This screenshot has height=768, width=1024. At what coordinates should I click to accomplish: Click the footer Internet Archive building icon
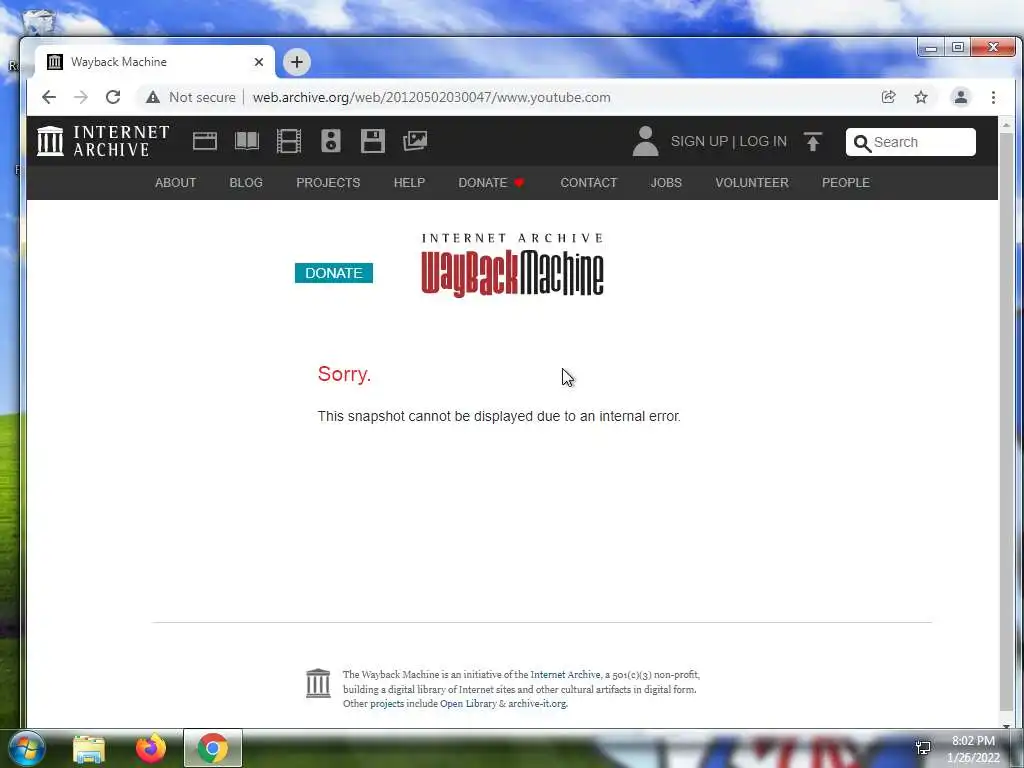(x=318, y=683)
